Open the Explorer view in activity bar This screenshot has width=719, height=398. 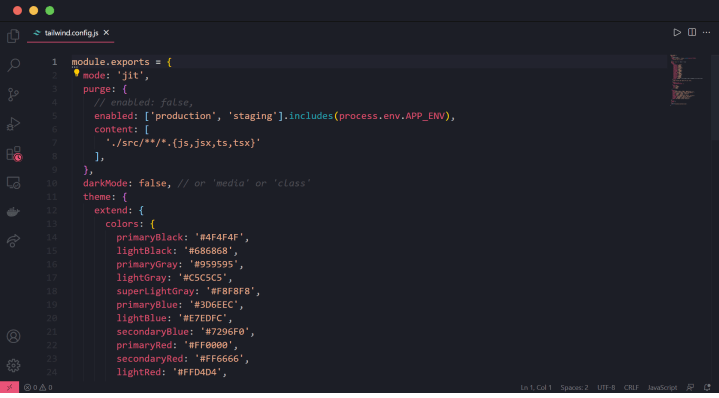pyautogui.click(x=13, y=36)
